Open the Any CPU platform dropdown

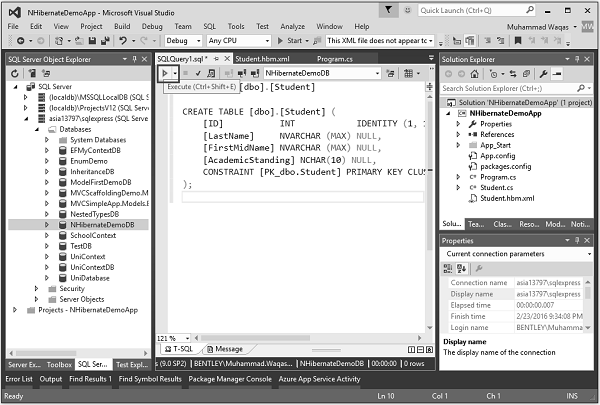pyautogui.click(x=235, y=41)
